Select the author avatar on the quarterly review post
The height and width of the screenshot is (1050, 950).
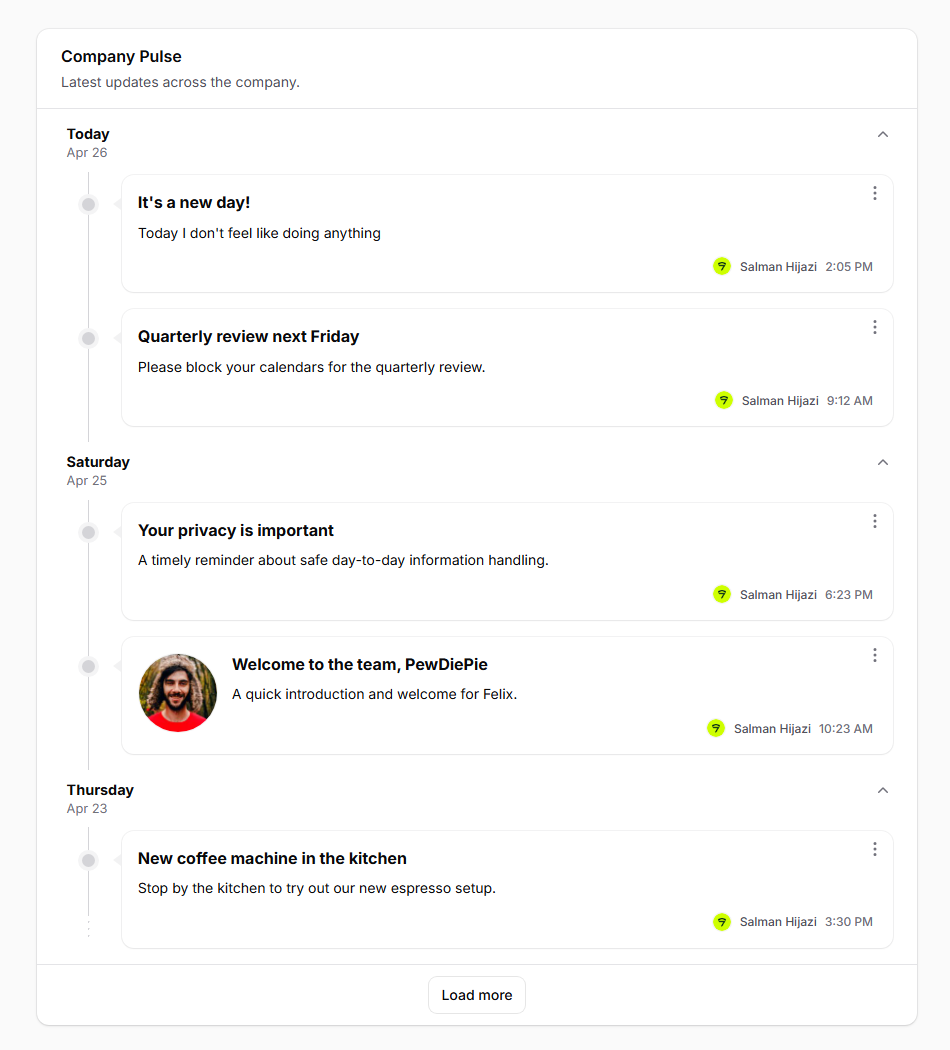723,400
